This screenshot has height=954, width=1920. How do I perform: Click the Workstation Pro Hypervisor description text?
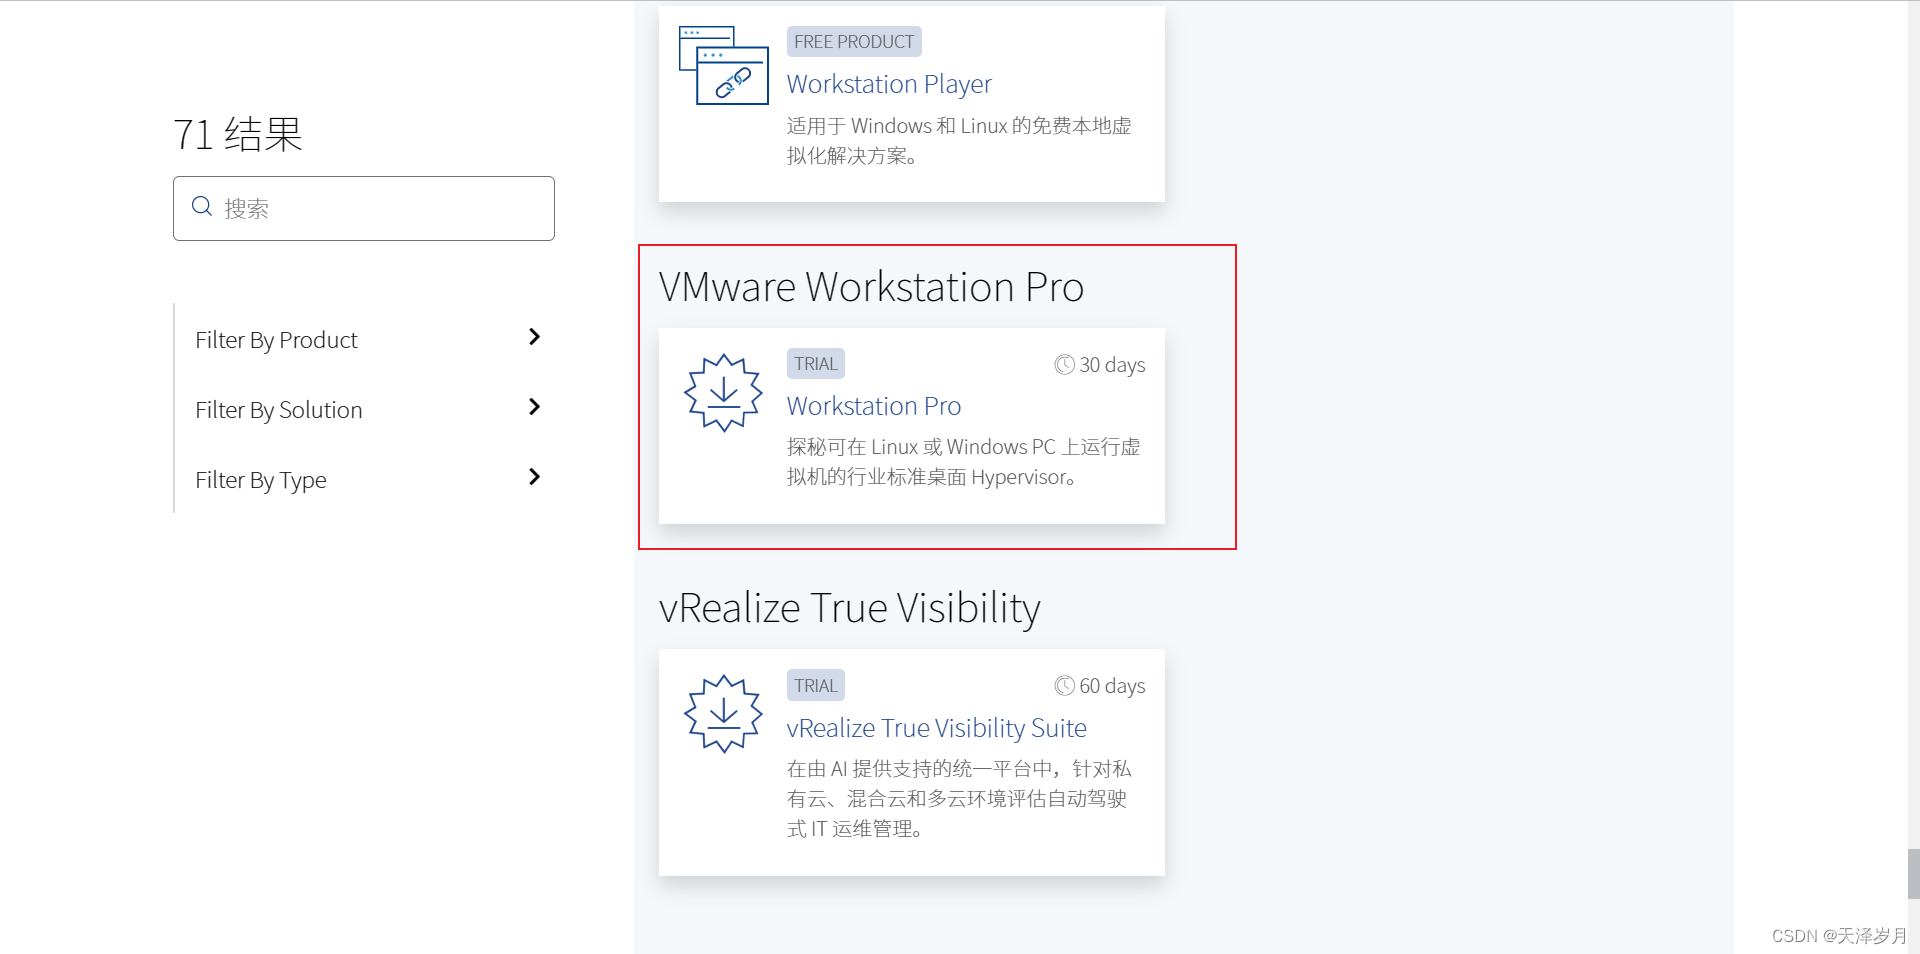[x=963, y=462]
